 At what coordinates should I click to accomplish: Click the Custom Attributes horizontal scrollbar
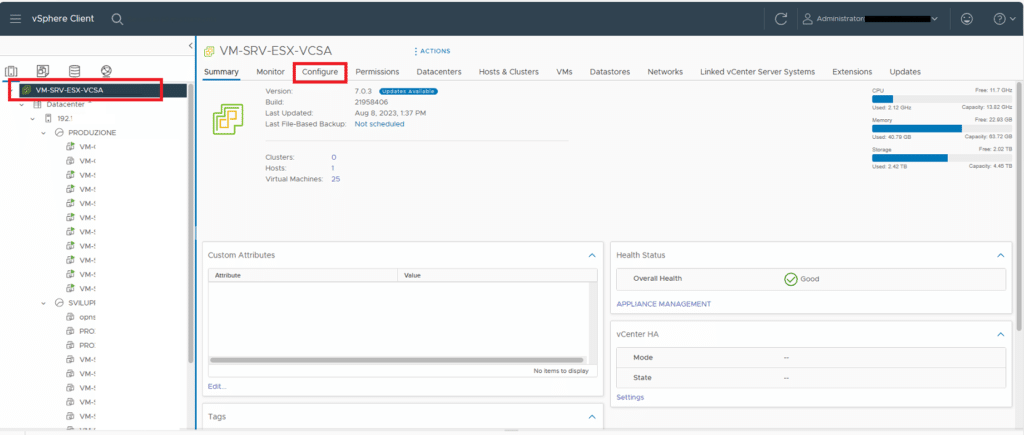click(396, 360)
